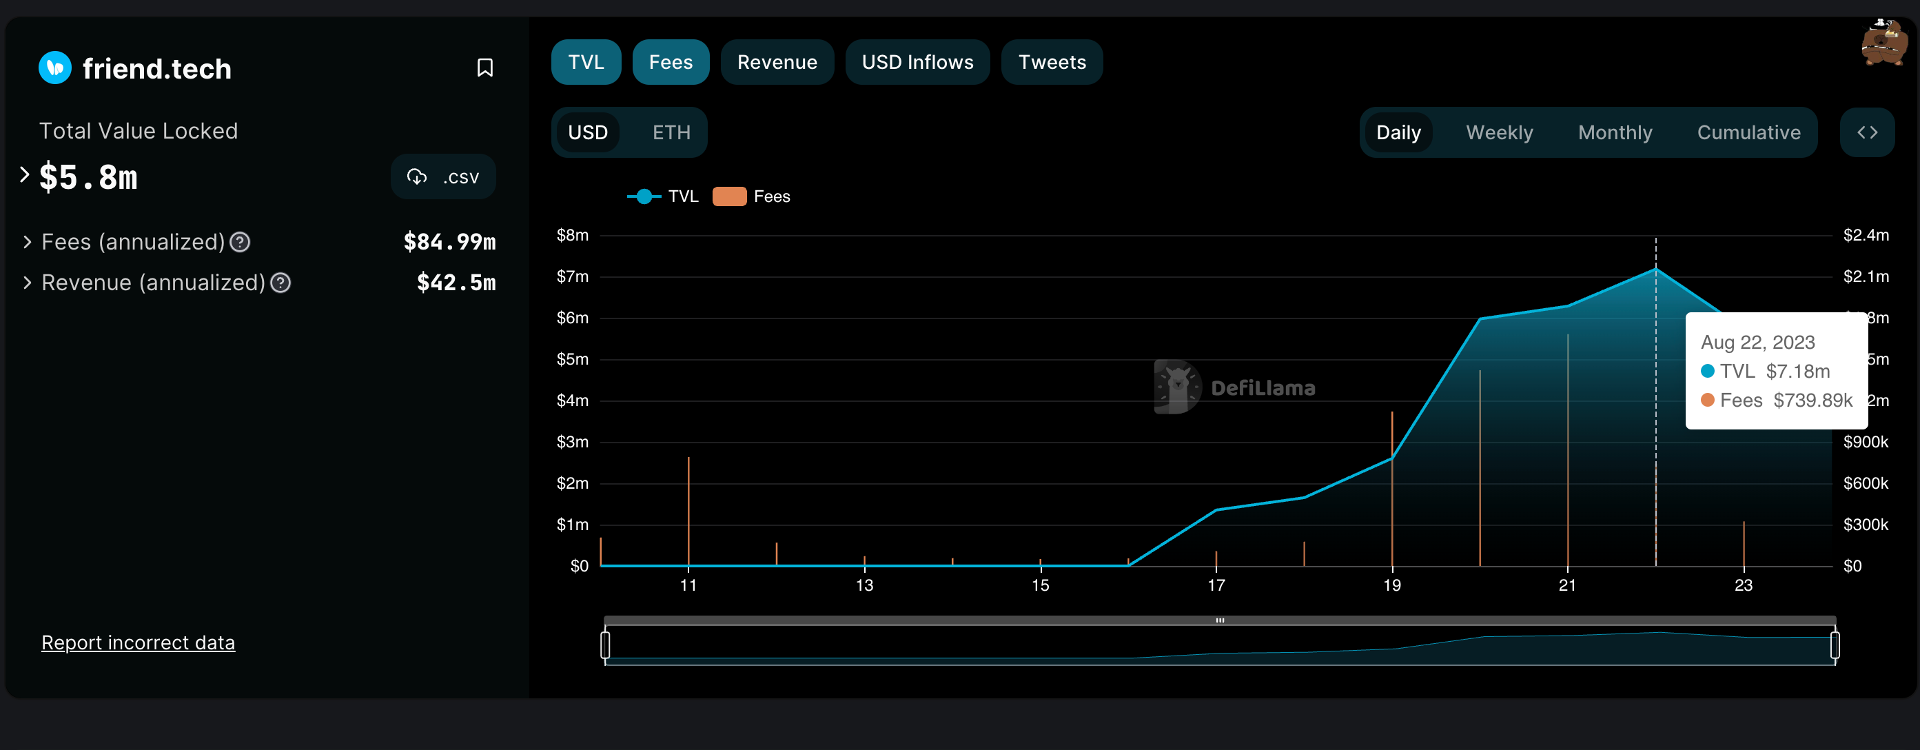
Task: Click the $84.99m fees value
Action: (449, 242)
